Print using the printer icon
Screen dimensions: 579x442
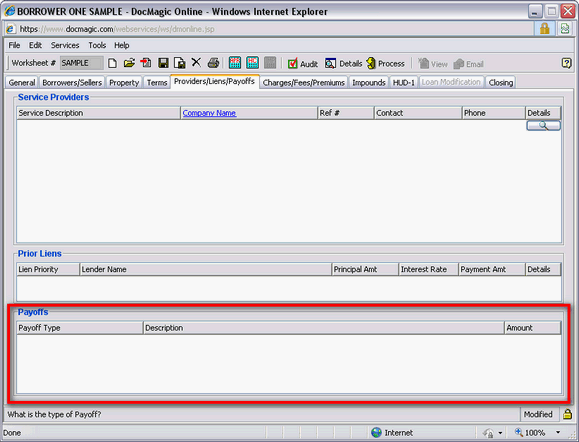(213, 63)
